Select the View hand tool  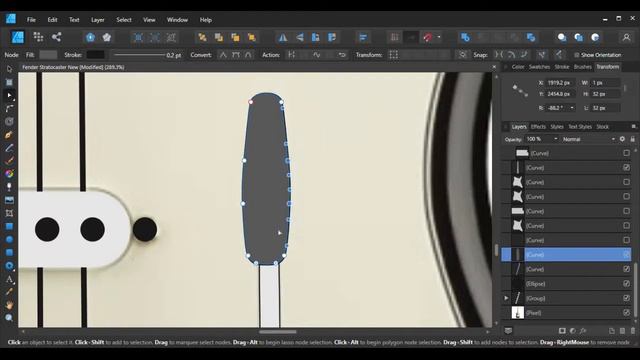click(x=9, y=304)
